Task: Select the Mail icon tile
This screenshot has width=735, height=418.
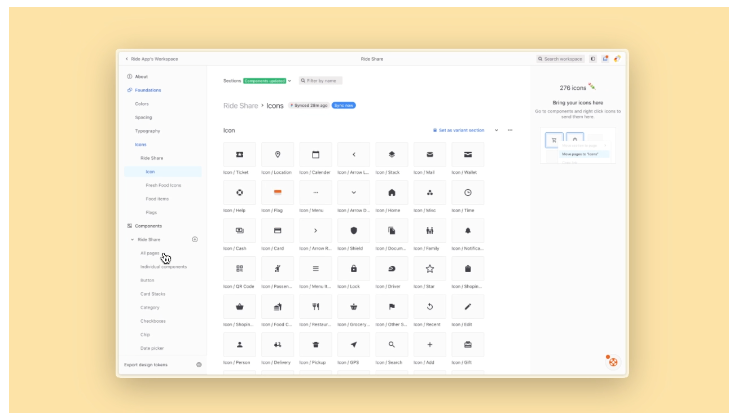Action: (x=429, y=155)
